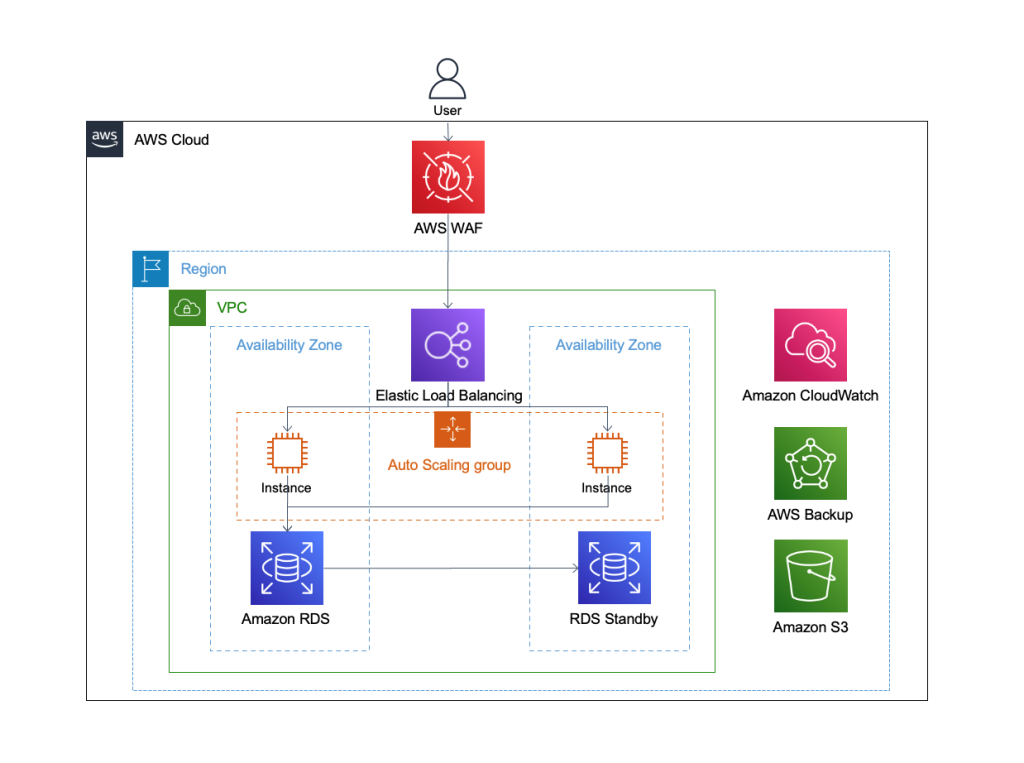The image size is (1024, 763).
Task: Select the Amazon CloudWatch icon
Action: [810, 345]
